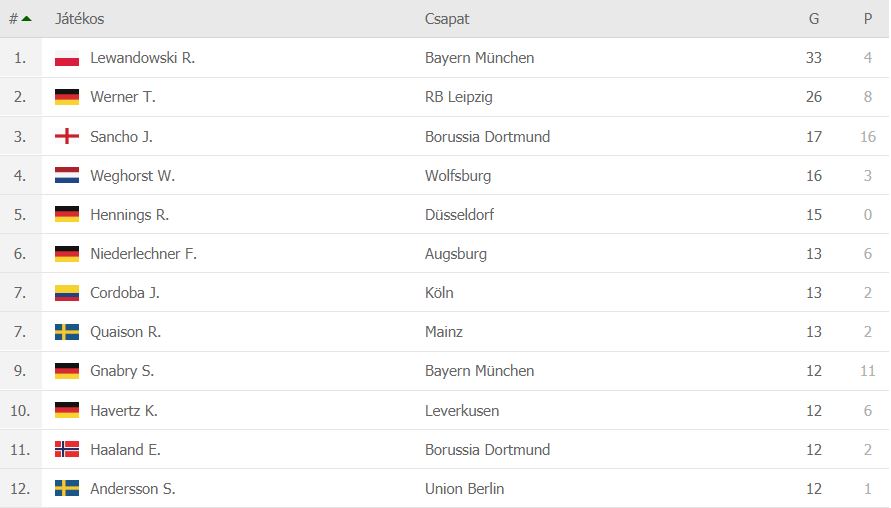Click the green sort arrow beside #

click(x=26, y=19)
